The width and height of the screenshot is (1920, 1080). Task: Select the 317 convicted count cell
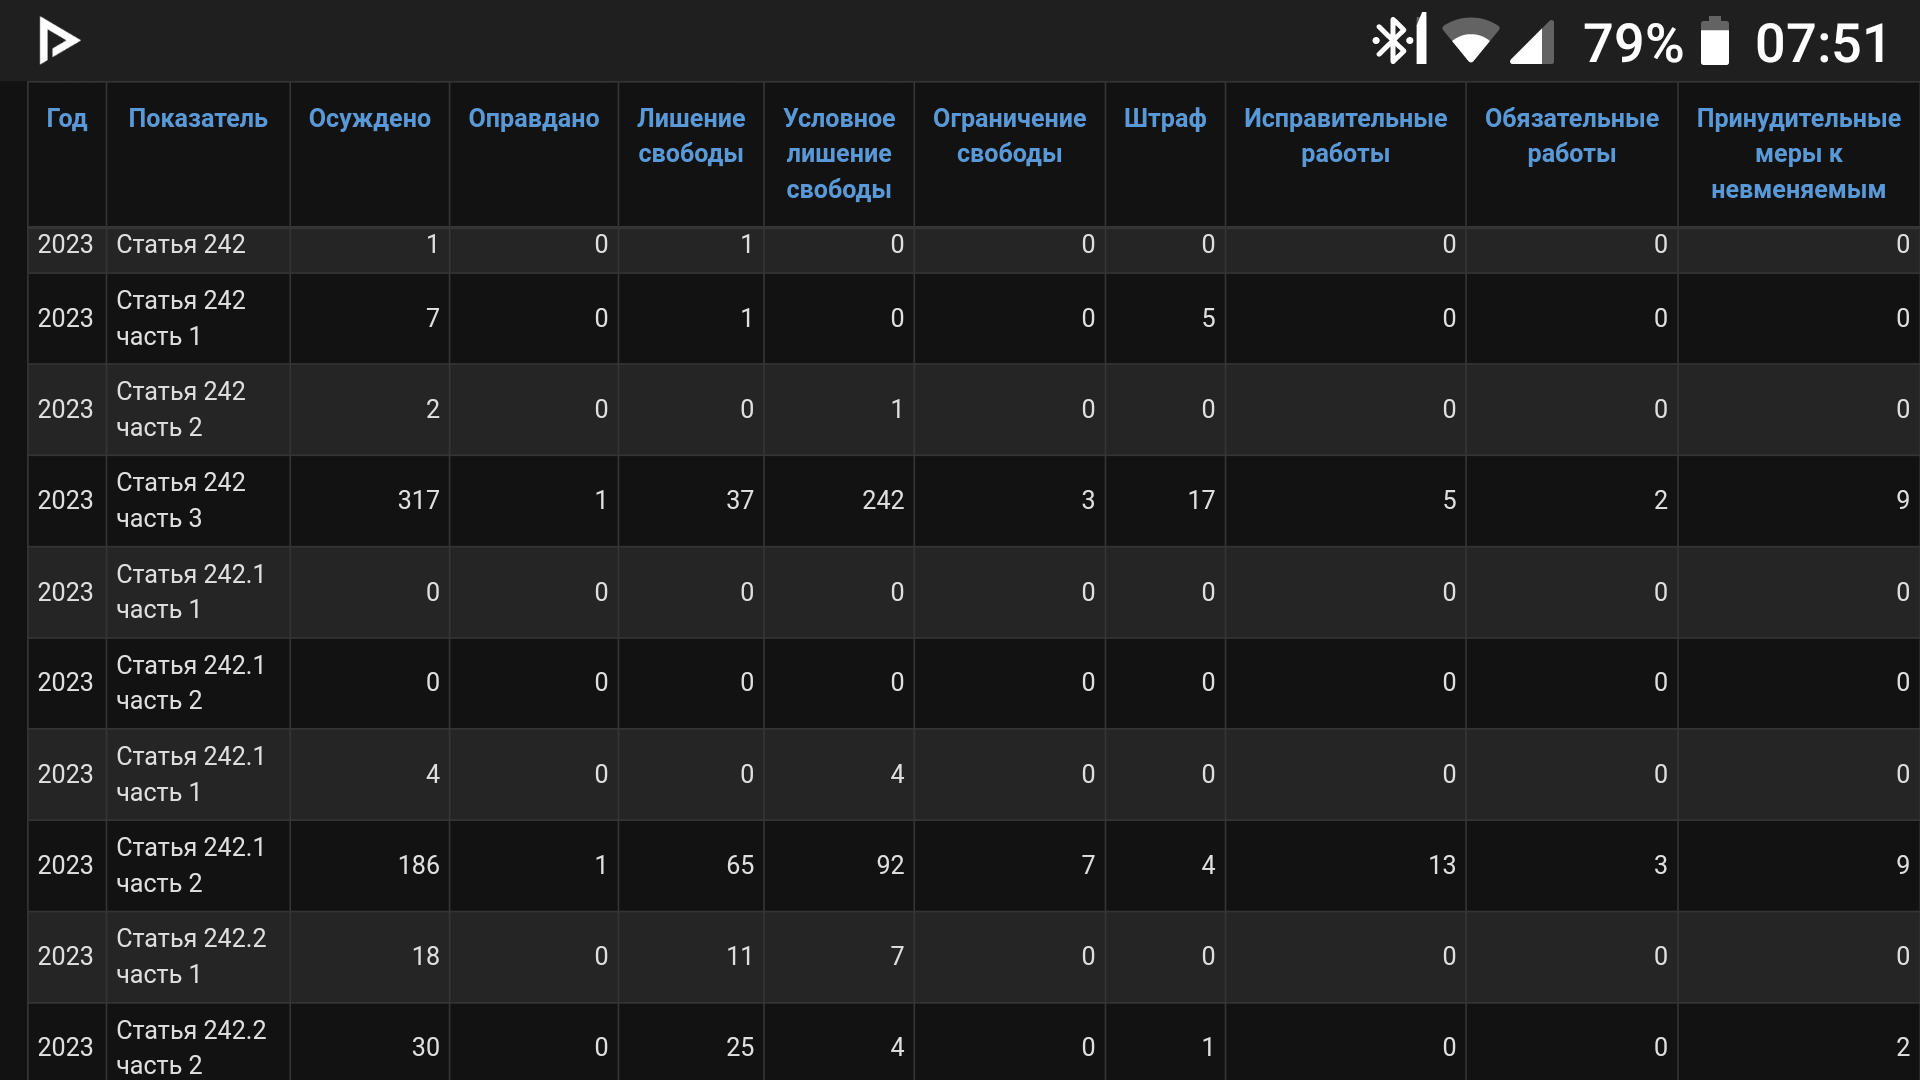pos(418,500)
